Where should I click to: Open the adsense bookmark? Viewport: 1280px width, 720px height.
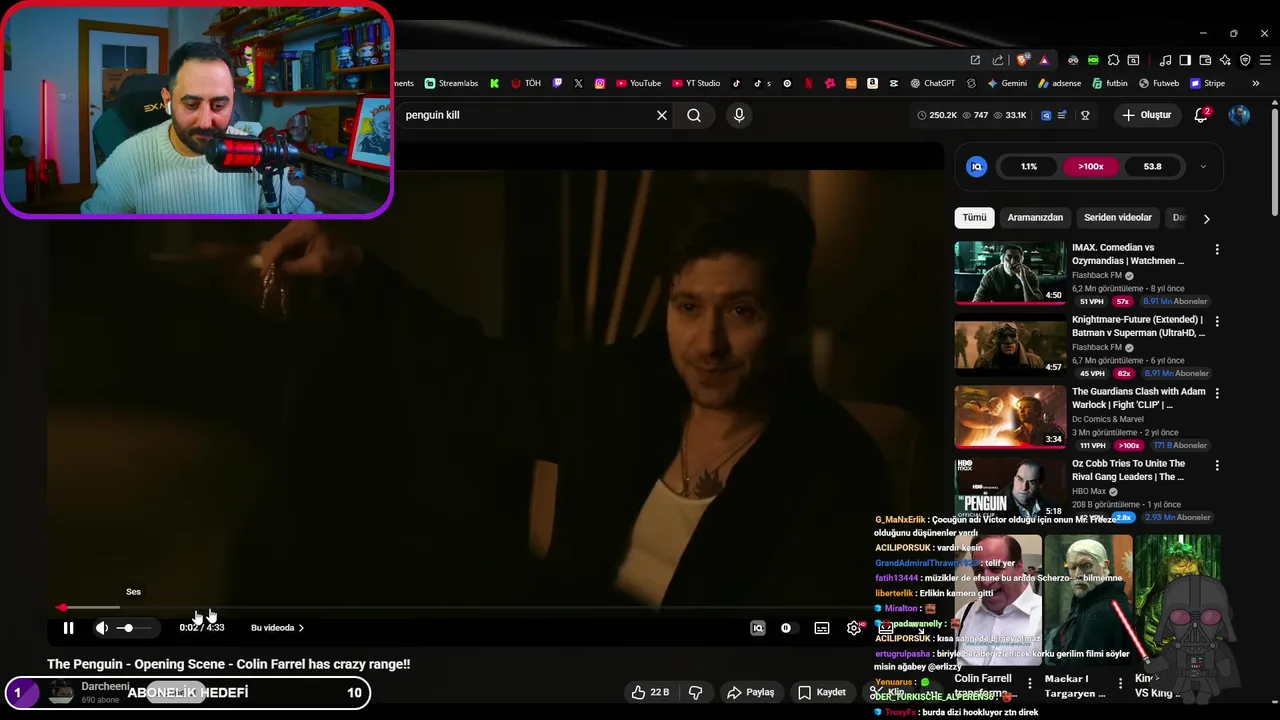pos(1059,83)
